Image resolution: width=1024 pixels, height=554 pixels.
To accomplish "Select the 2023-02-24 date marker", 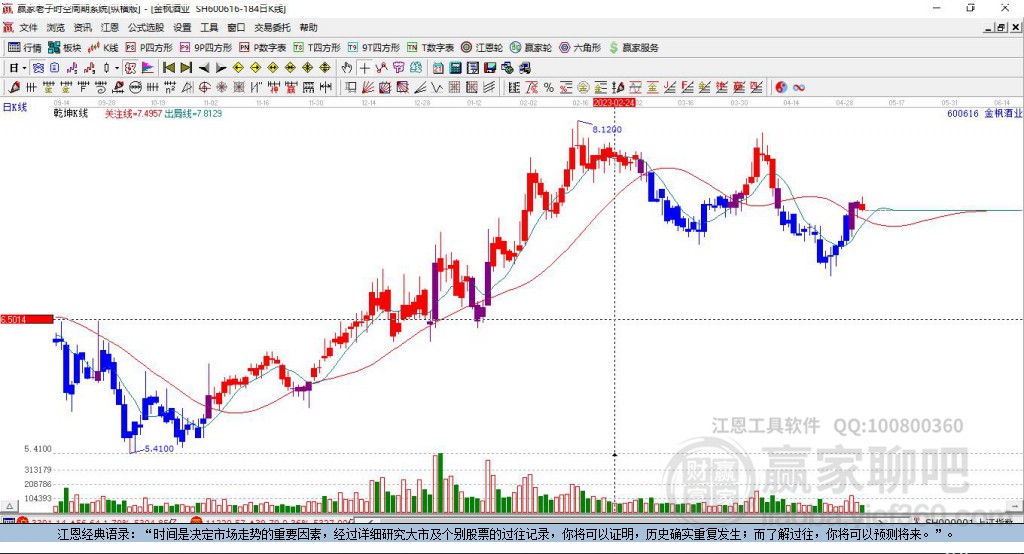I will tap(614, 103).
